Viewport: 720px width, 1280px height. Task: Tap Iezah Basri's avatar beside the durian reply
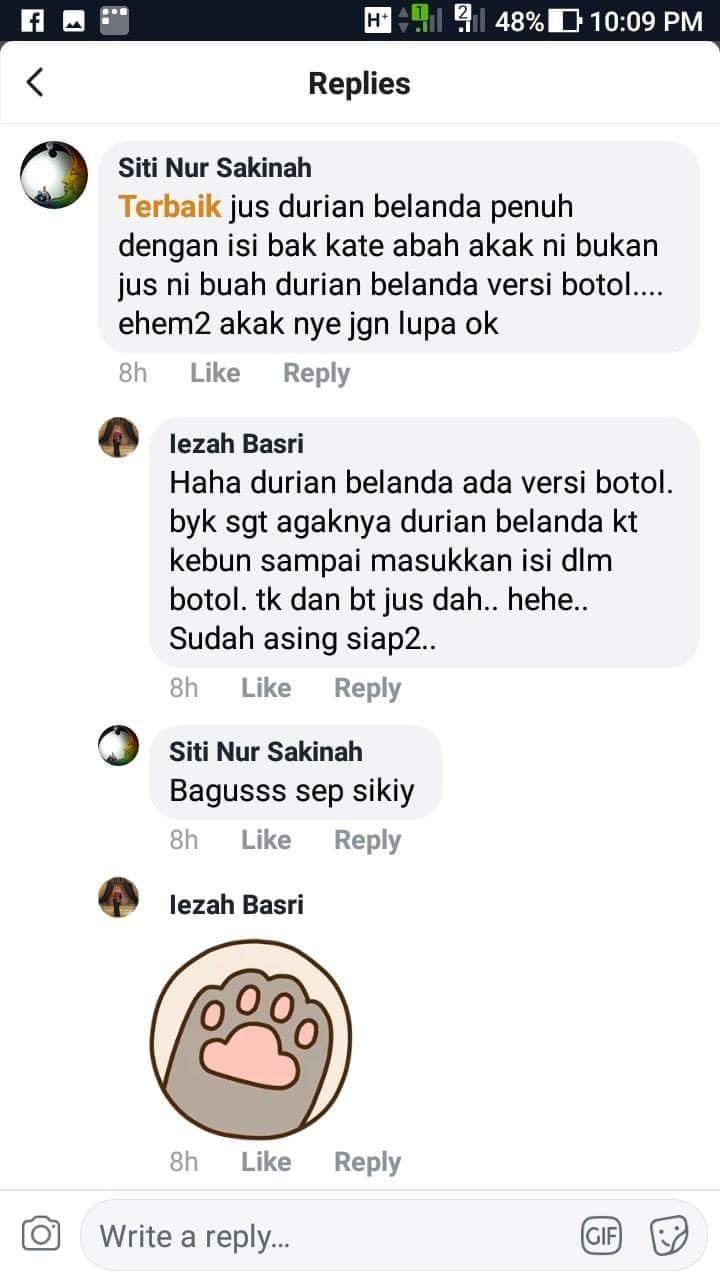click(118, 437)
